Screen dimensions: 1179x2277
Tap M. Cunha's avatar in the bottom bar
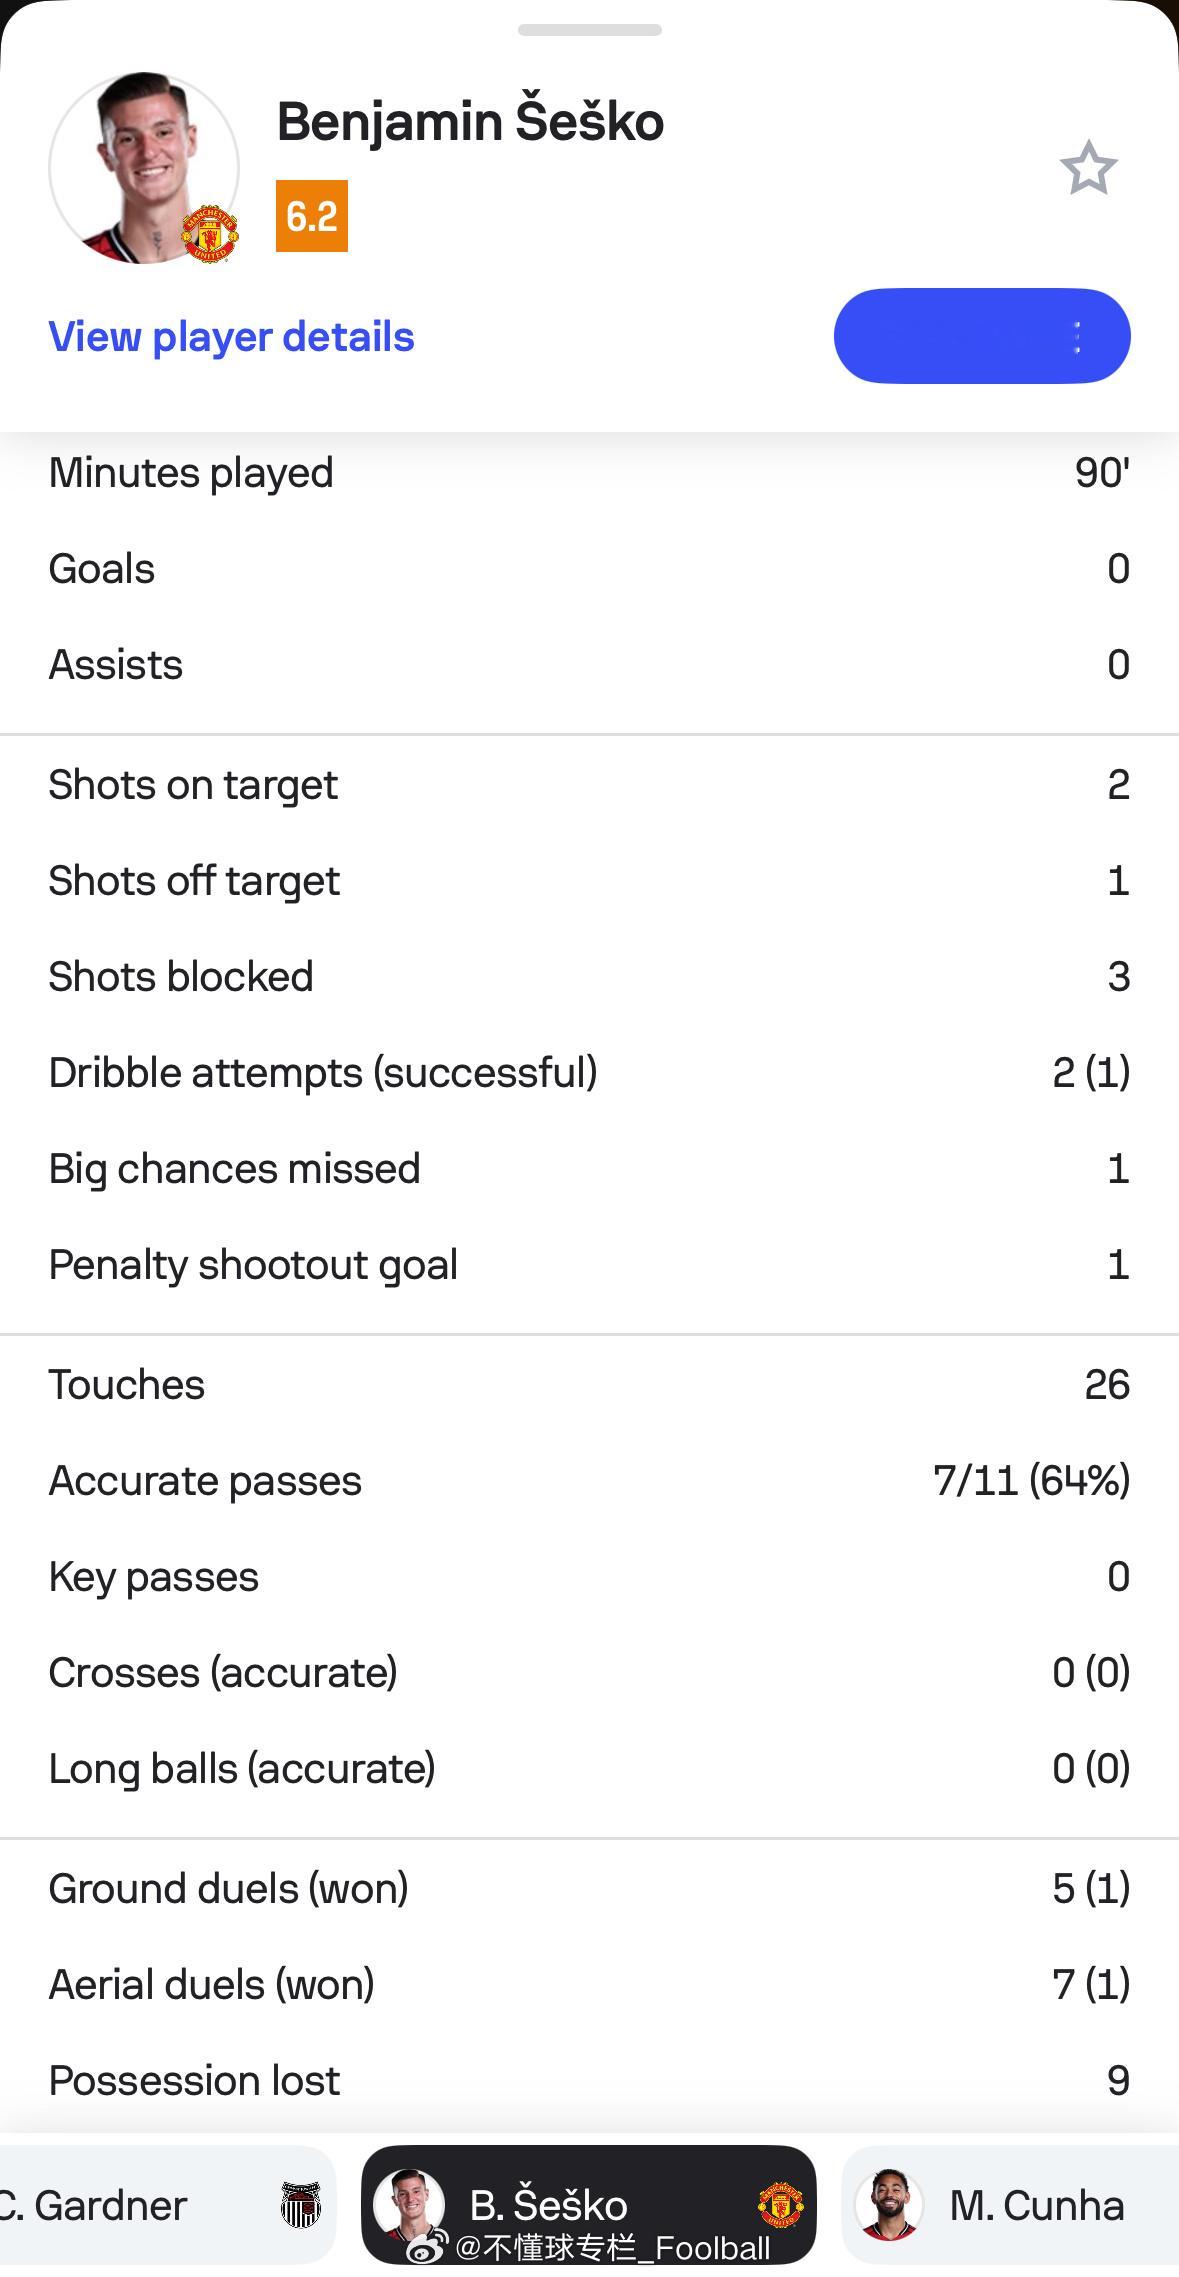click(x=889, y=2205)
